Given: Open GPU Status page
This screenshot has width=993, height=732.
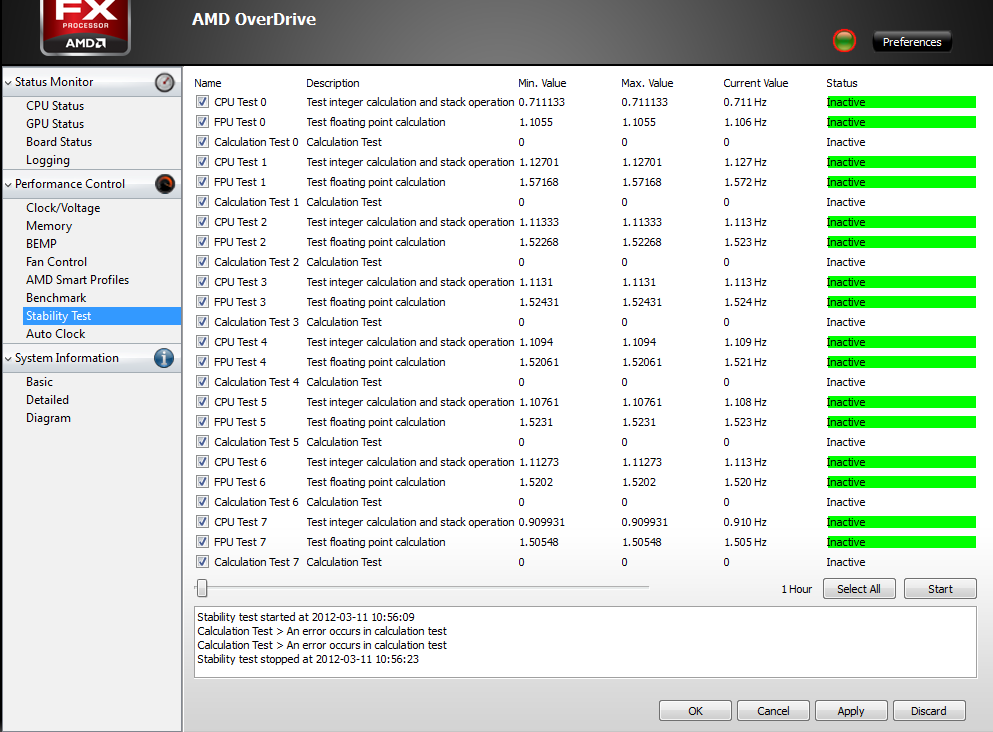Looking at the screenshot, I should [55, 124].
